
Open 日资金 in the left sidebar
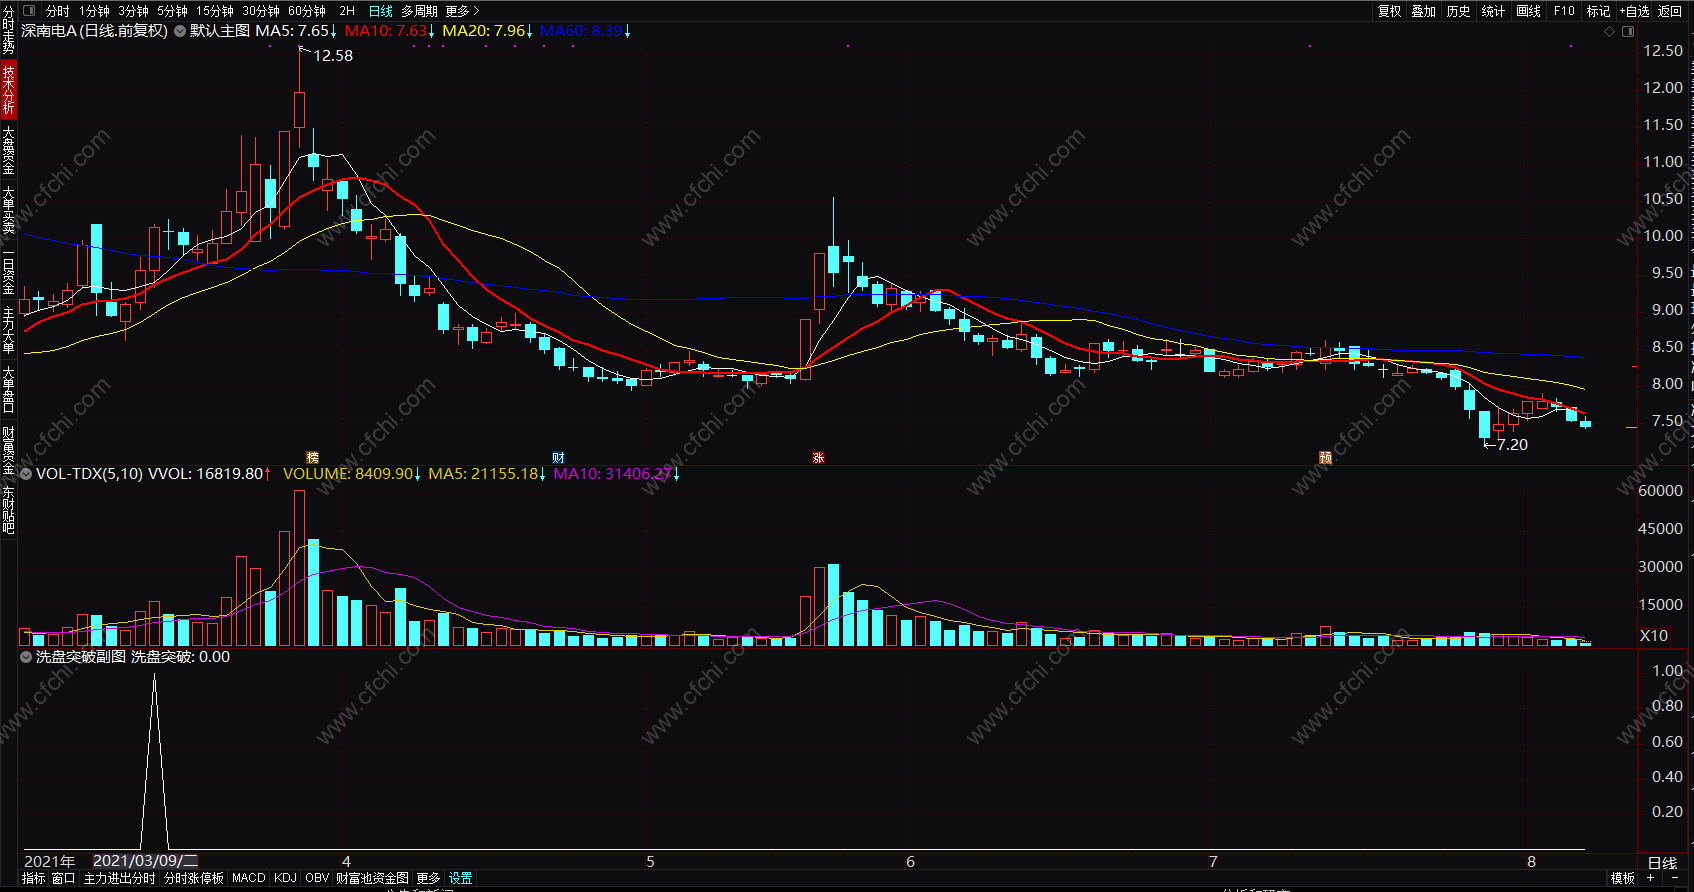[x=8, y=270]
